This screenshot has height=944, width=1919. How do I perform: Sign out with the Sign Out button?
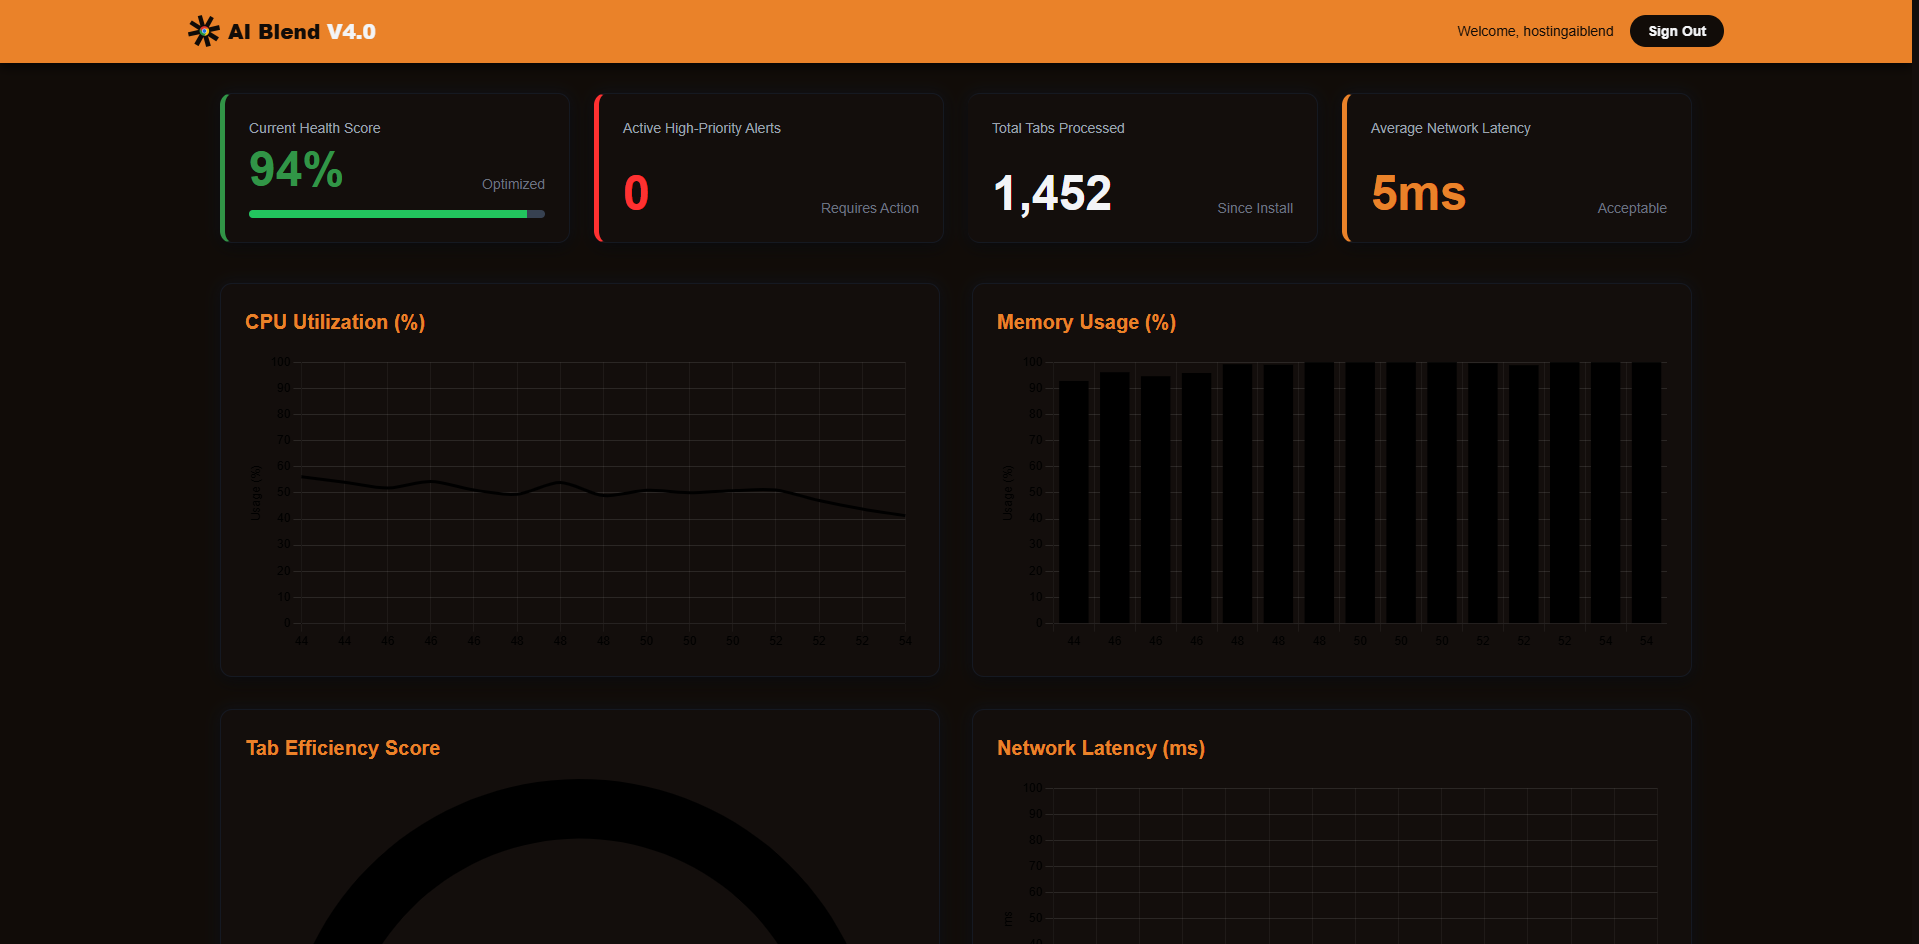point(1677,31)
